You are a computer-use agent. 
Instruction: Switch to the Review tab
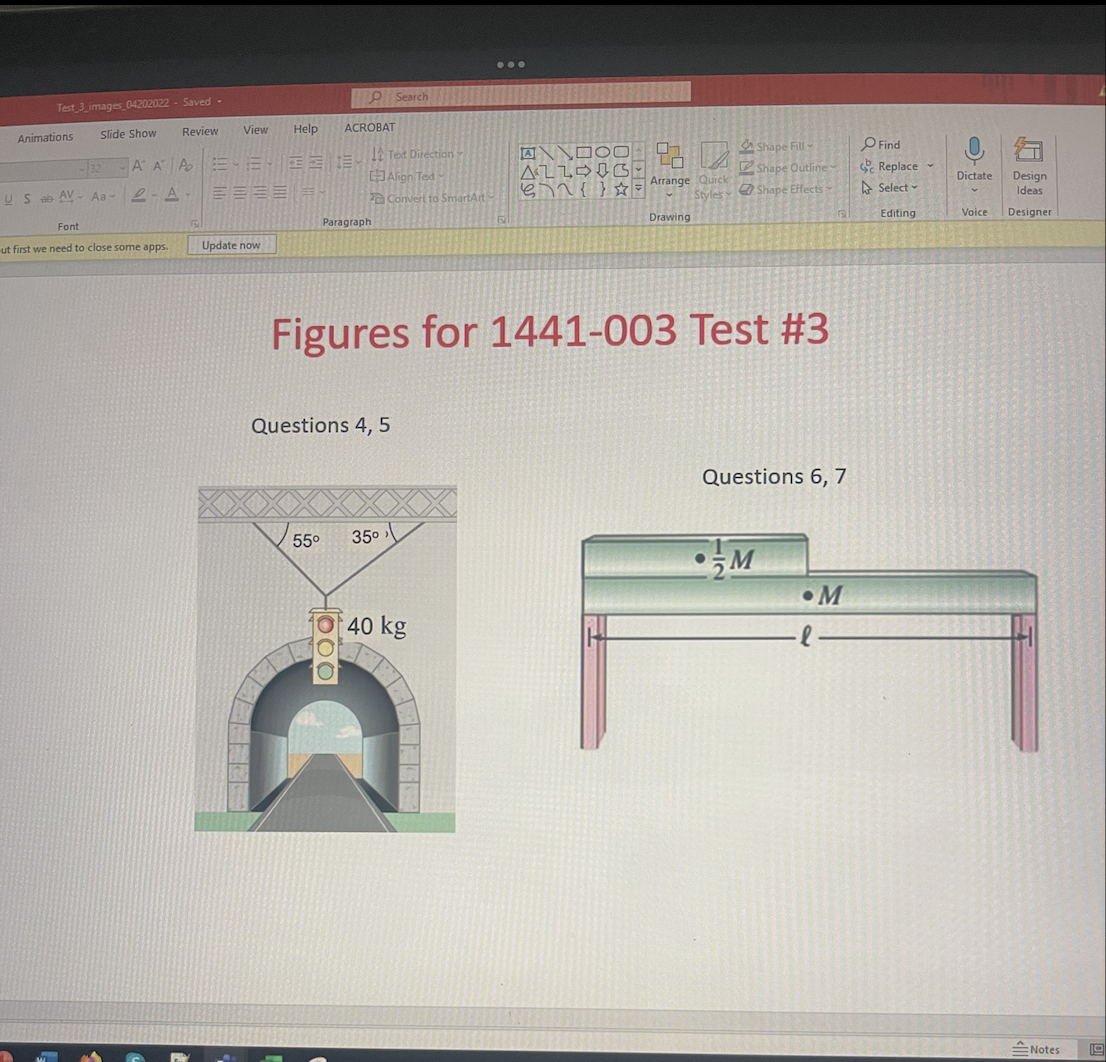tap(200, 130)
